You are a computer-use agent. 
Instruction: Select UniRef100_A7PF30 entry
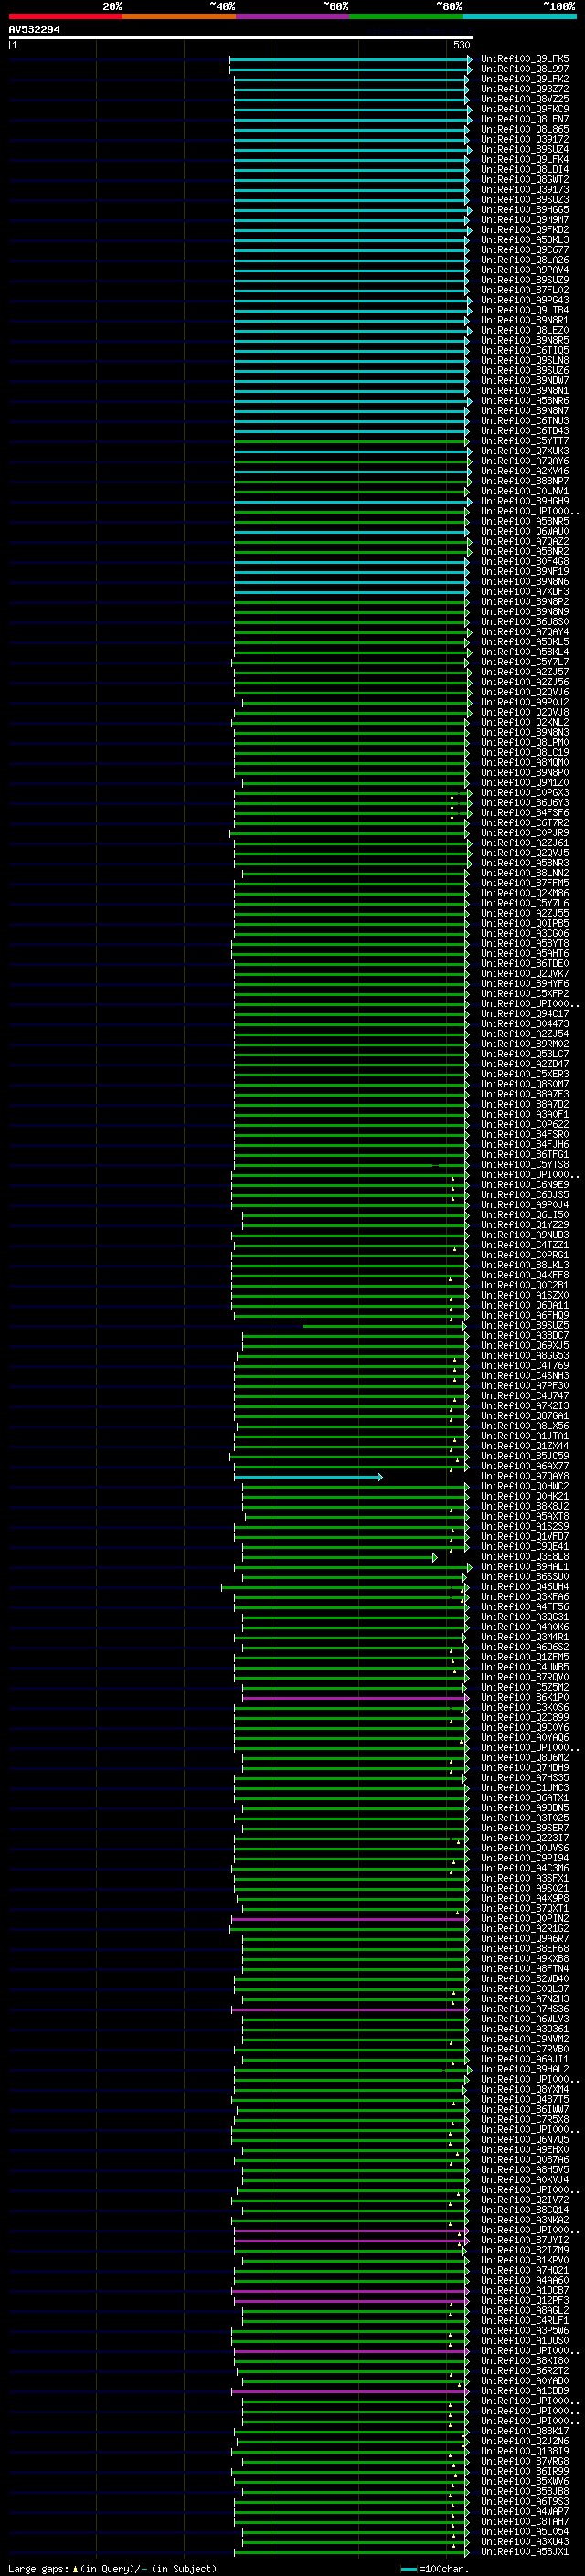(x=525, y=1386)
